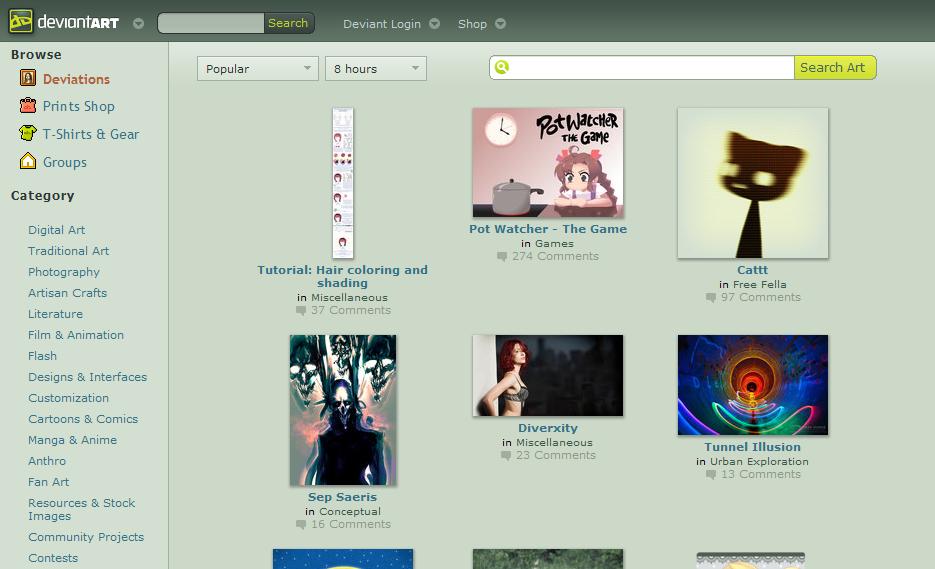Click the Urban Exploration category link
Screen dimensions: 935x569
(759, 461)
